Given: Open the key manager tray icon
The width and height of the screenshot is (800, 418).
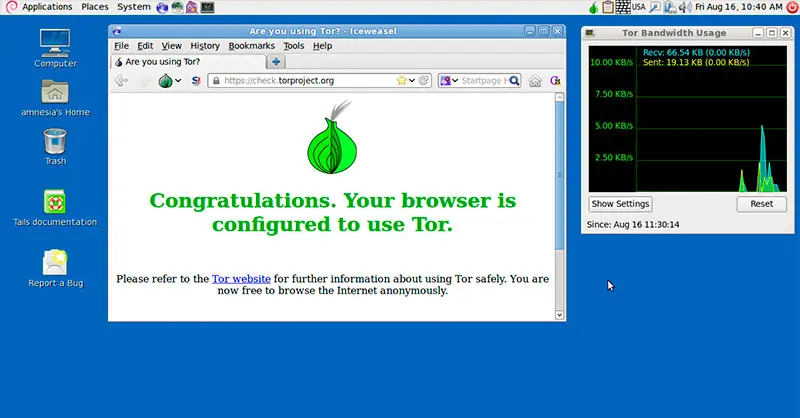Looking at the screenshot, I should [x=655, y=7].
